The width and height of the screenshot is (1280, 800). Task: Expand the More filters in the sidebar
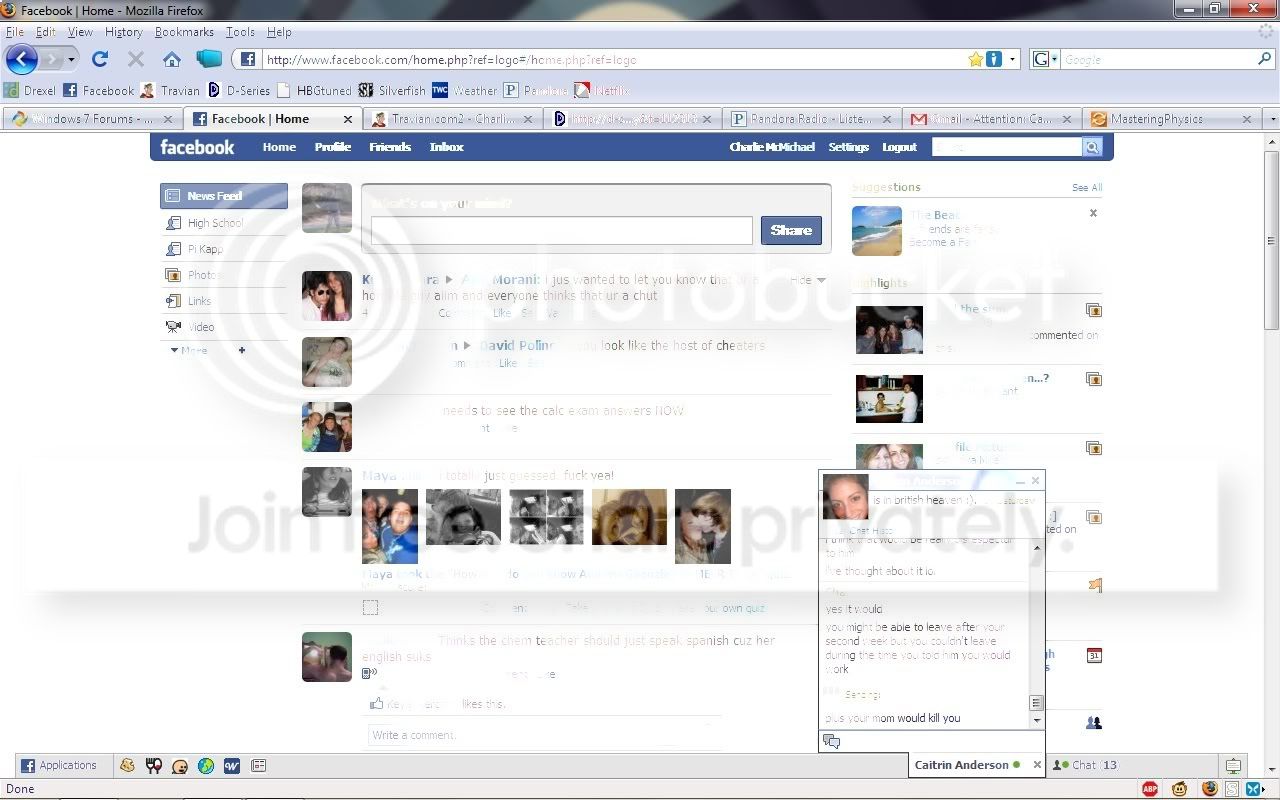(x=189, y=350)
